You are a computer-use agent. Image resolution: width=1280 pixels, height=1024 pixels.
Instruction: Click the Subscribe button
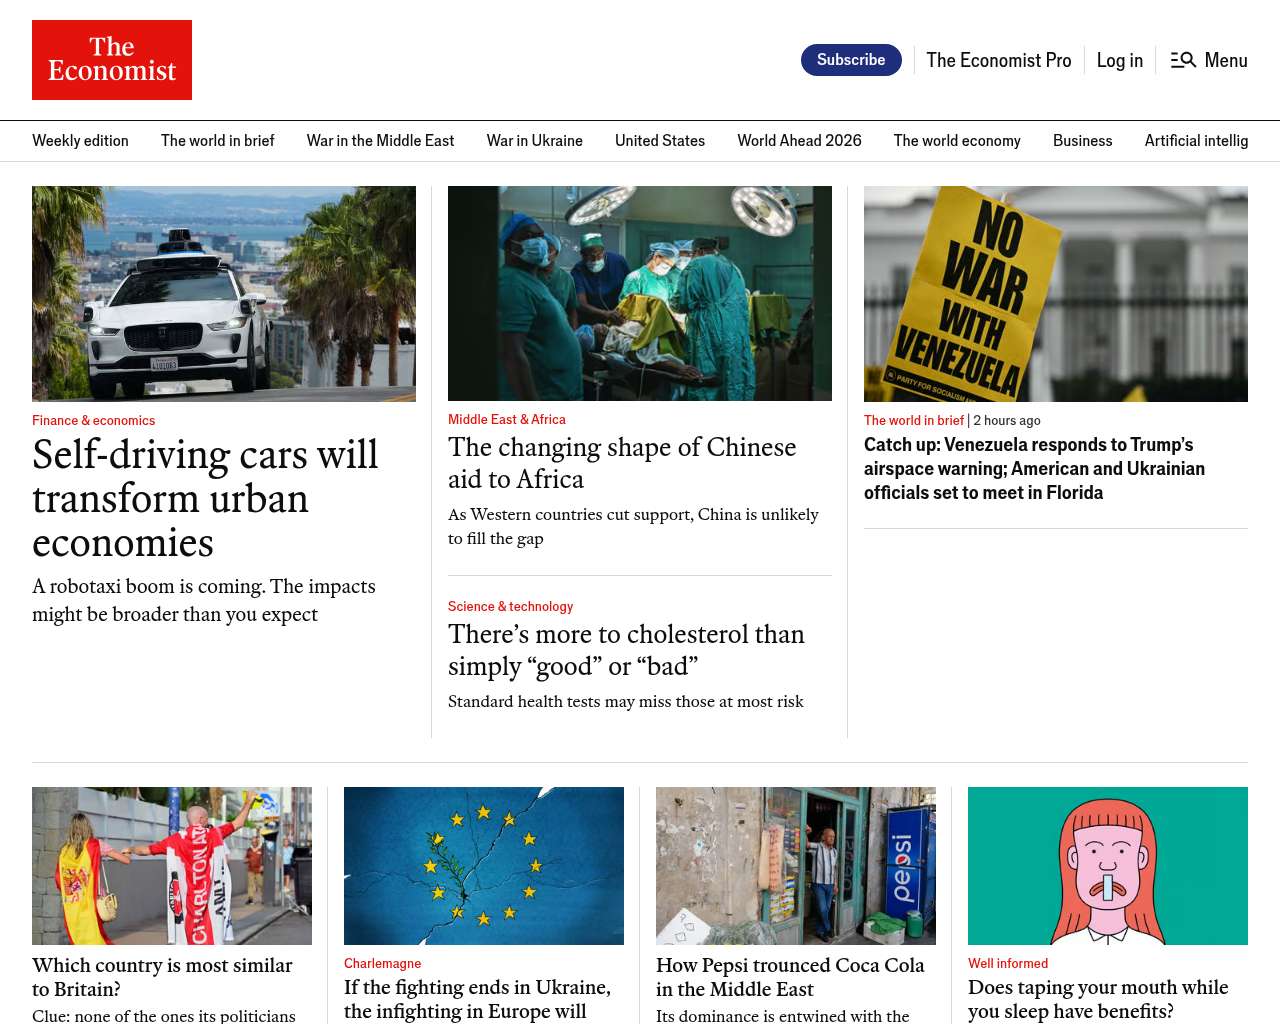[851, 60]
